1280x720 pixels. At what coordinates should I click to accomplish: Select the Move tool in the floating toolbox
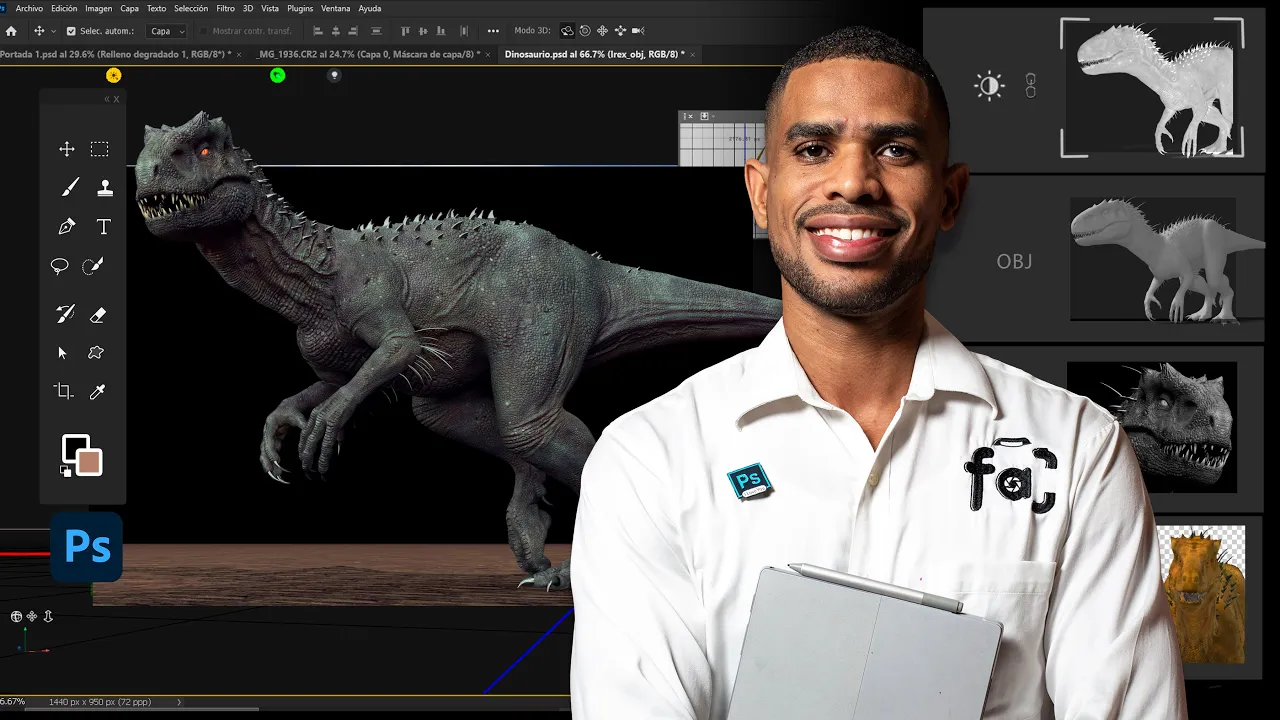tap(67, 149)
